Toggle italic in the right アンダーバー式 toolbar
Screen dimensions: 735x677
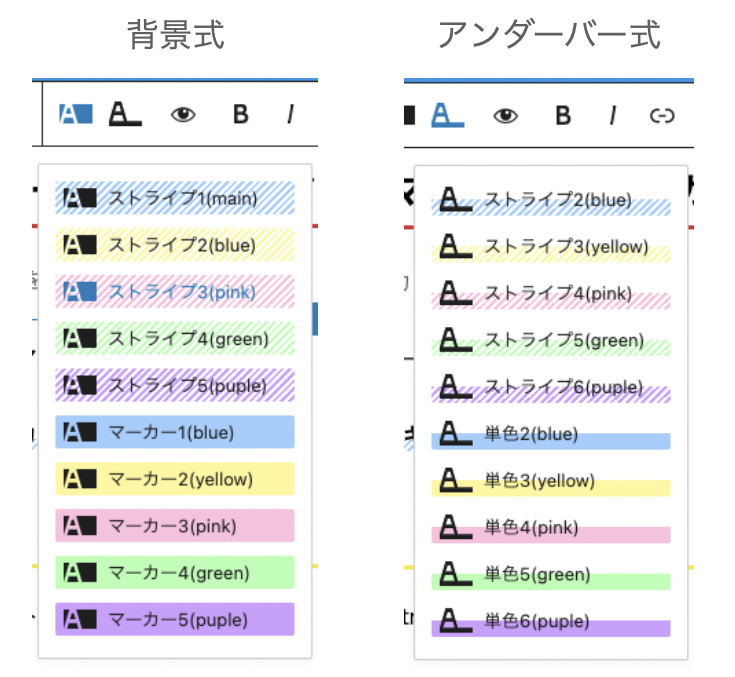click(612, 116)
